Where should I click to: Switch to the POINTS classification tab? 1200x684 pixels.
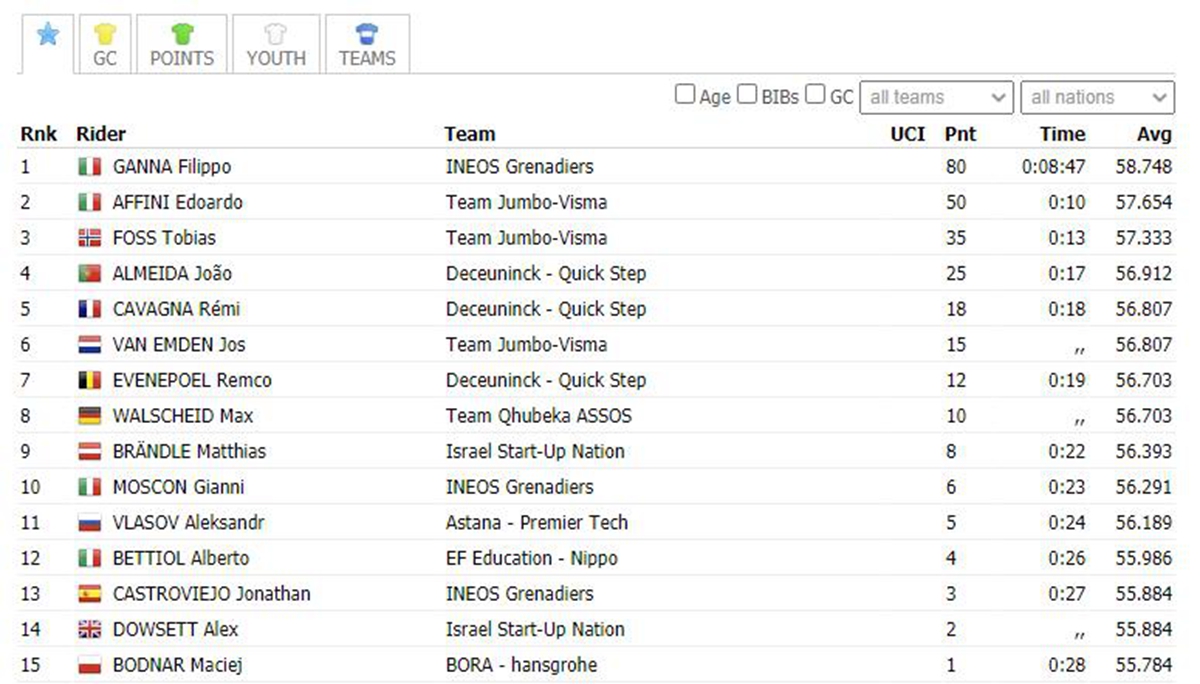(182, 44)
